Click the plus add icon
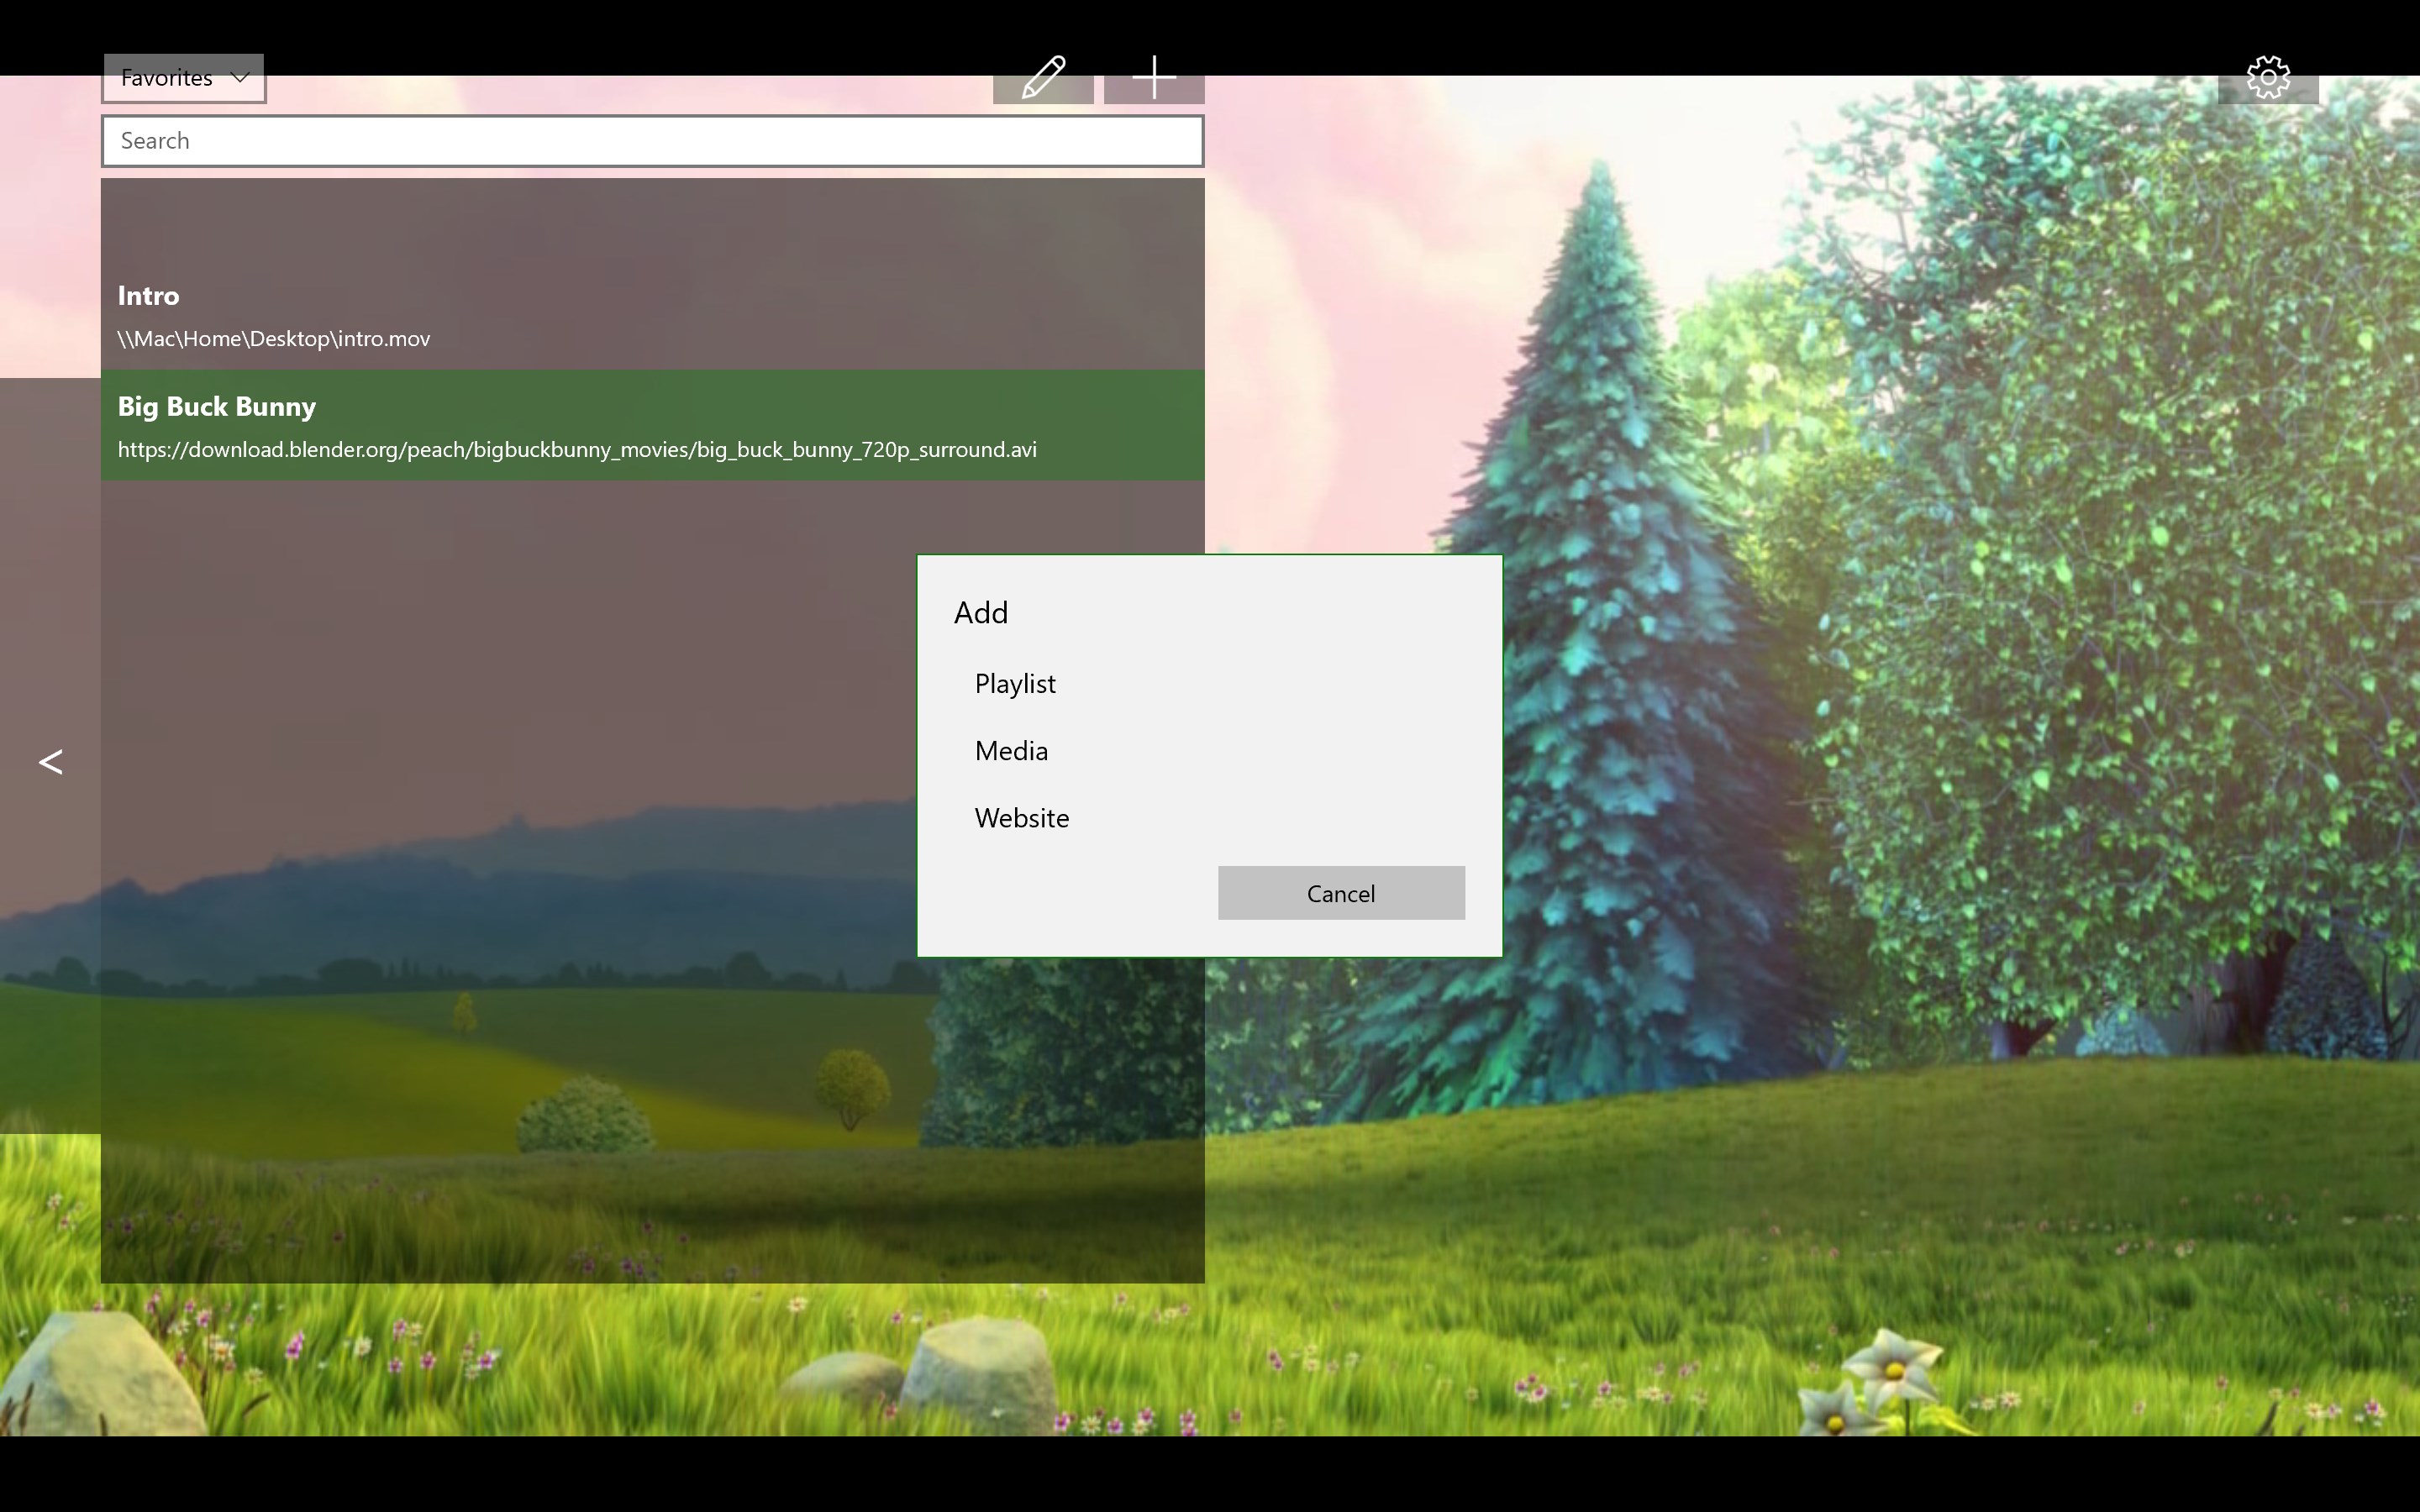 1154,78
